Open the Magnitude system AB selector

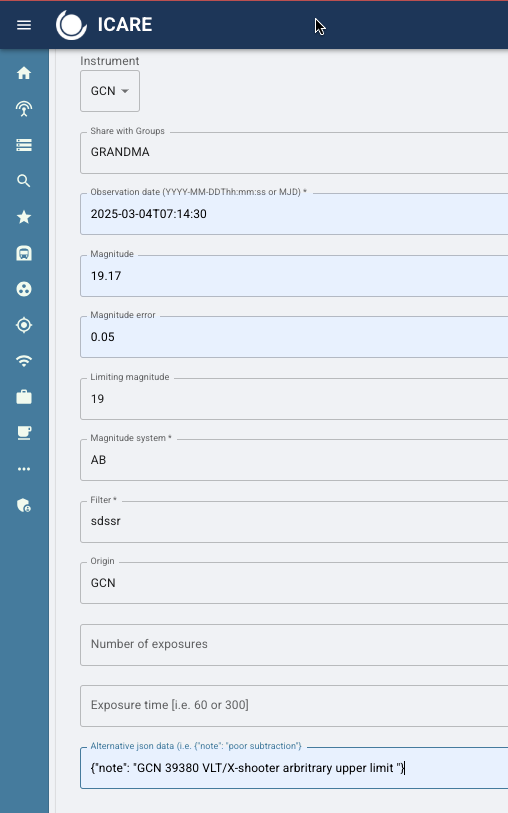pyautogui.click(x=294, y=460)
